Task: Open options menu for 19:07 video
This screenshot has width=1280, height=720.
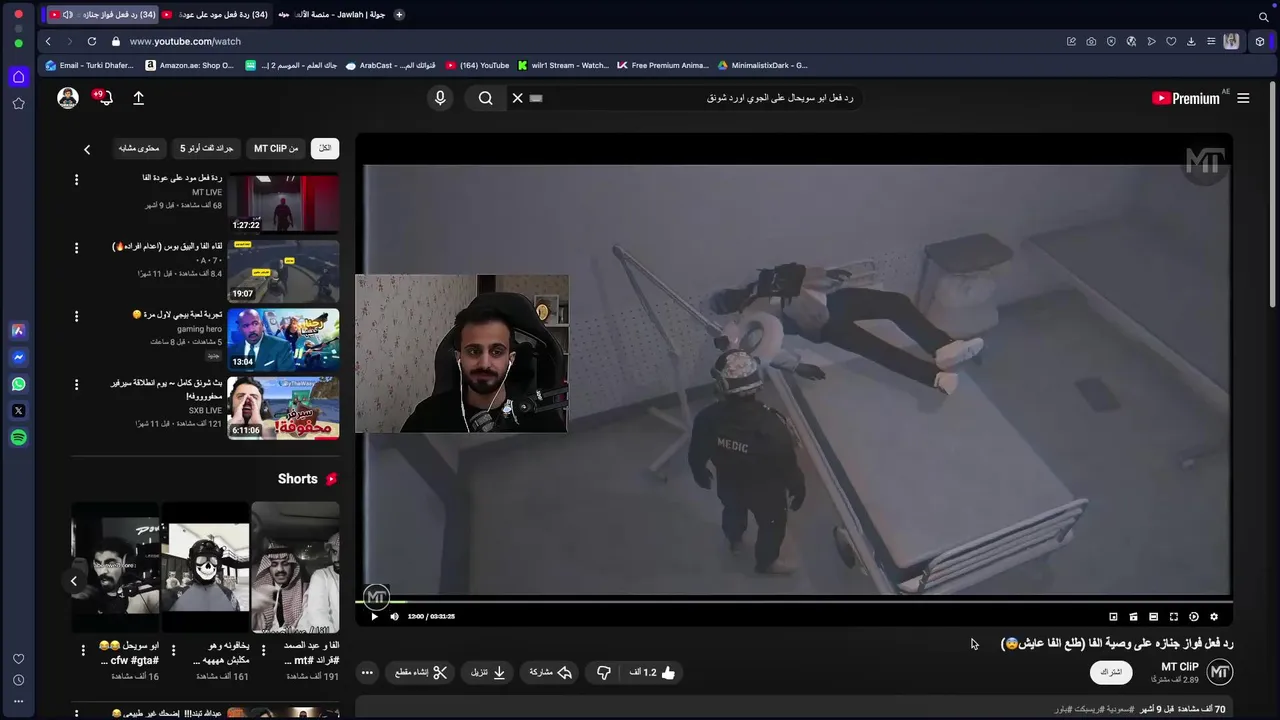Action: coord(76,248)
